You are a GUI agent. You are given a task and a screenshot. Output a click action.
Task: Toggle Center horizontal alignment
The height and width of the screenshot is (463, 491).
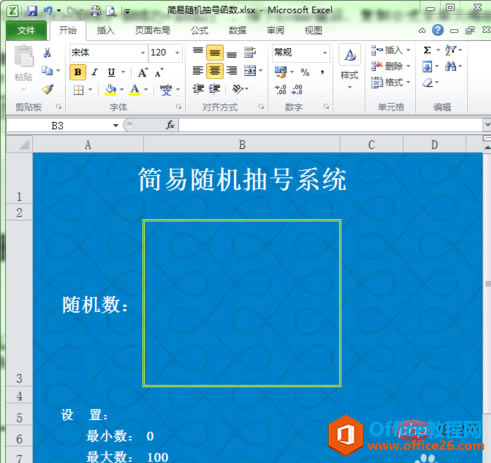pos(215,71)
